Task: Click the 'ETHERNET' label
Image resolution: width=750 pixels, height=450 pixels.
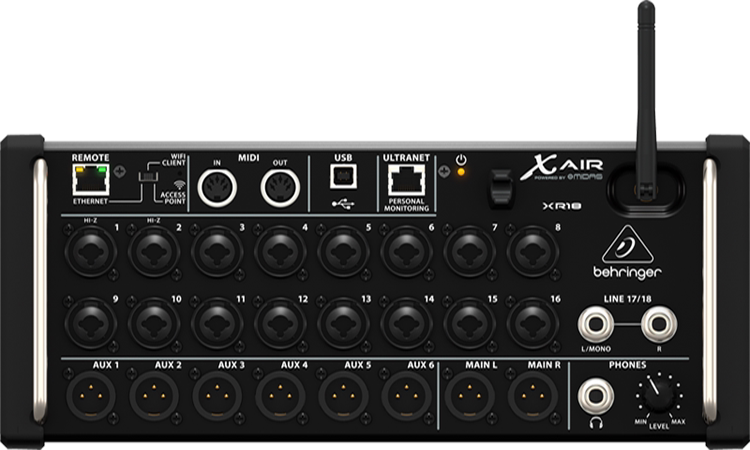Action: tap(90, 201)
